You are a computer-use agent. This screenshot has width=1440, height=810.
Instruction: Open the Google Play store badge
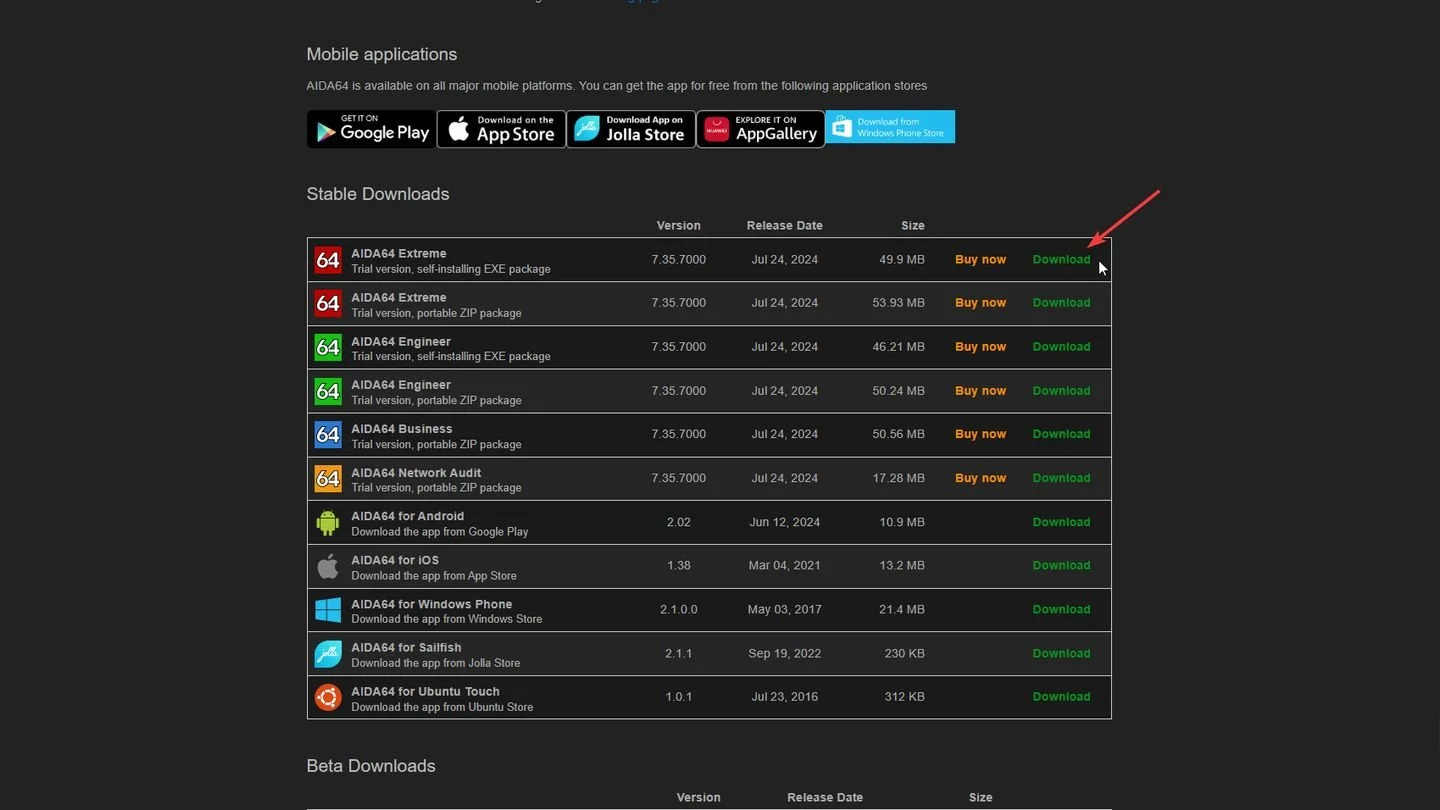point(371,129)
